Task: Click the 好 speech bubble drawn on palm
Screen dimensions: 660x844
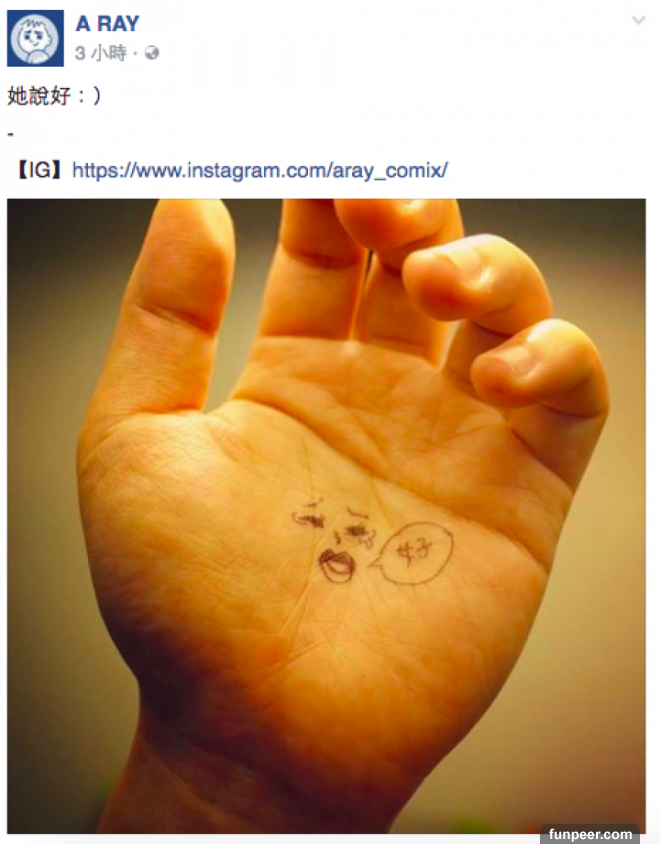Action: (x=412, y=553)
